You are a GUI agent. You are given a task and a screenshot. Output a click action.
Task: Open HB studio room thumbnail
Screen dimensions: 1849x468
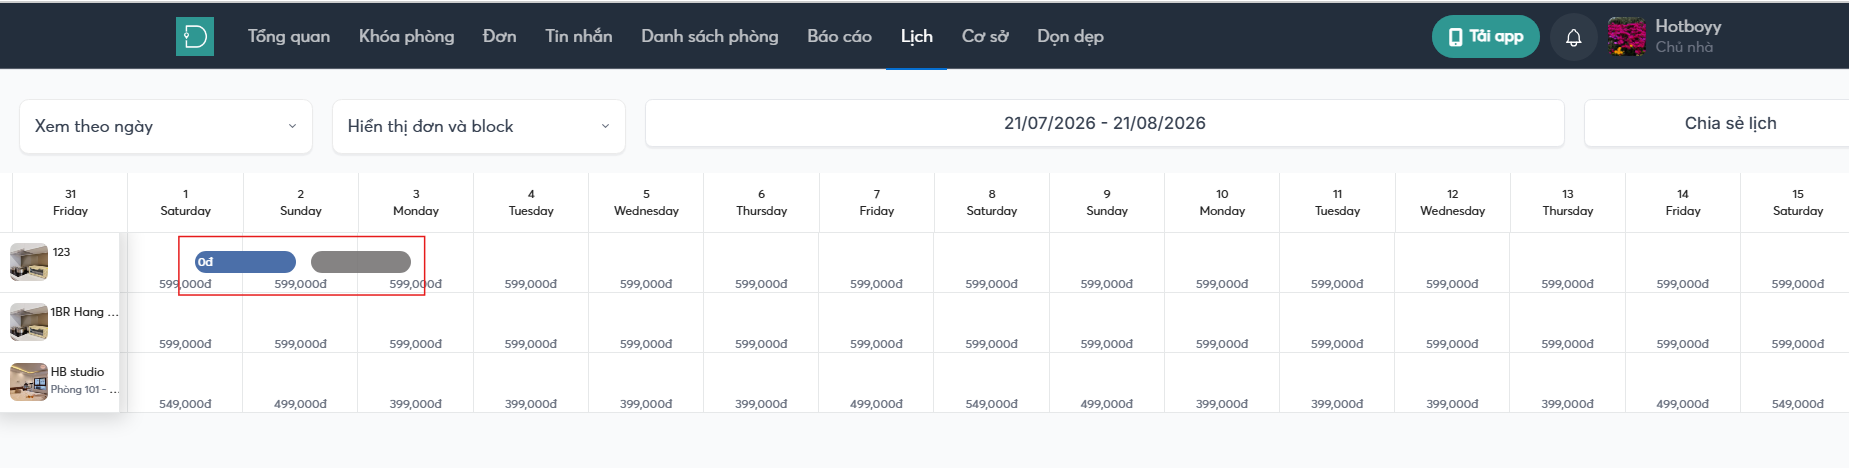coord(29,382)
